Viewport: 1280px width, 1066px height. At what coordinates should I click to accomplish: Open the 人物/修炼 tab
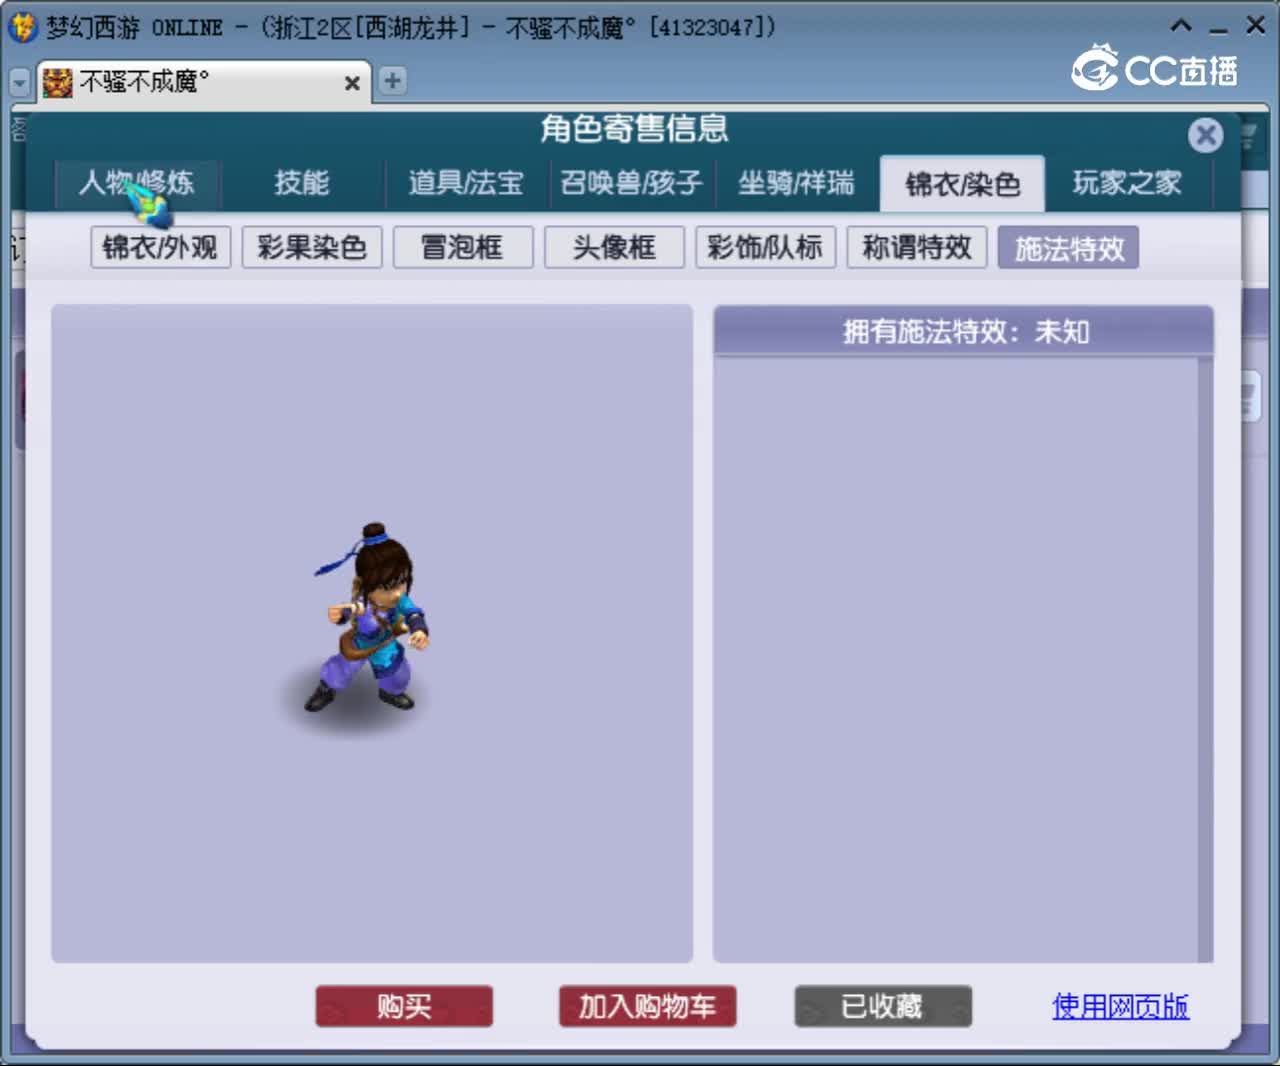(x=137, y=183)
